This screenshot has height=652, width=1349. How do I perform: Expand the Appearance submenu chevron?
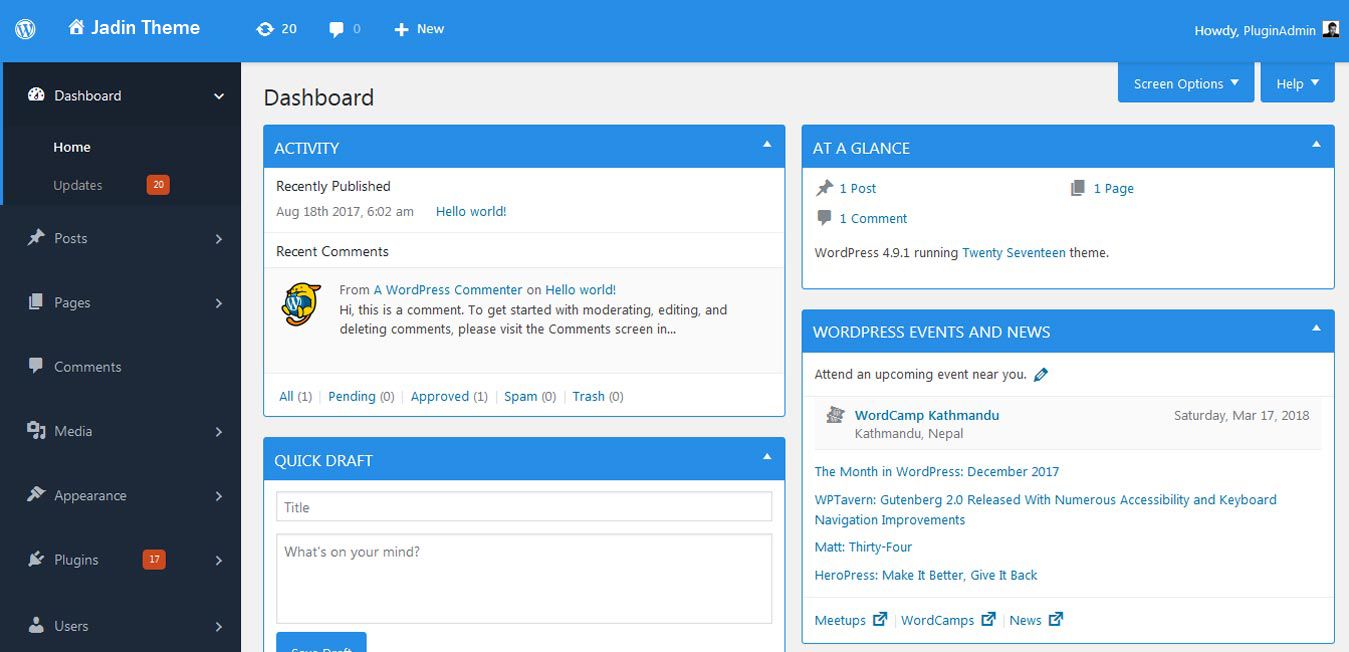(x=219, y=496)
